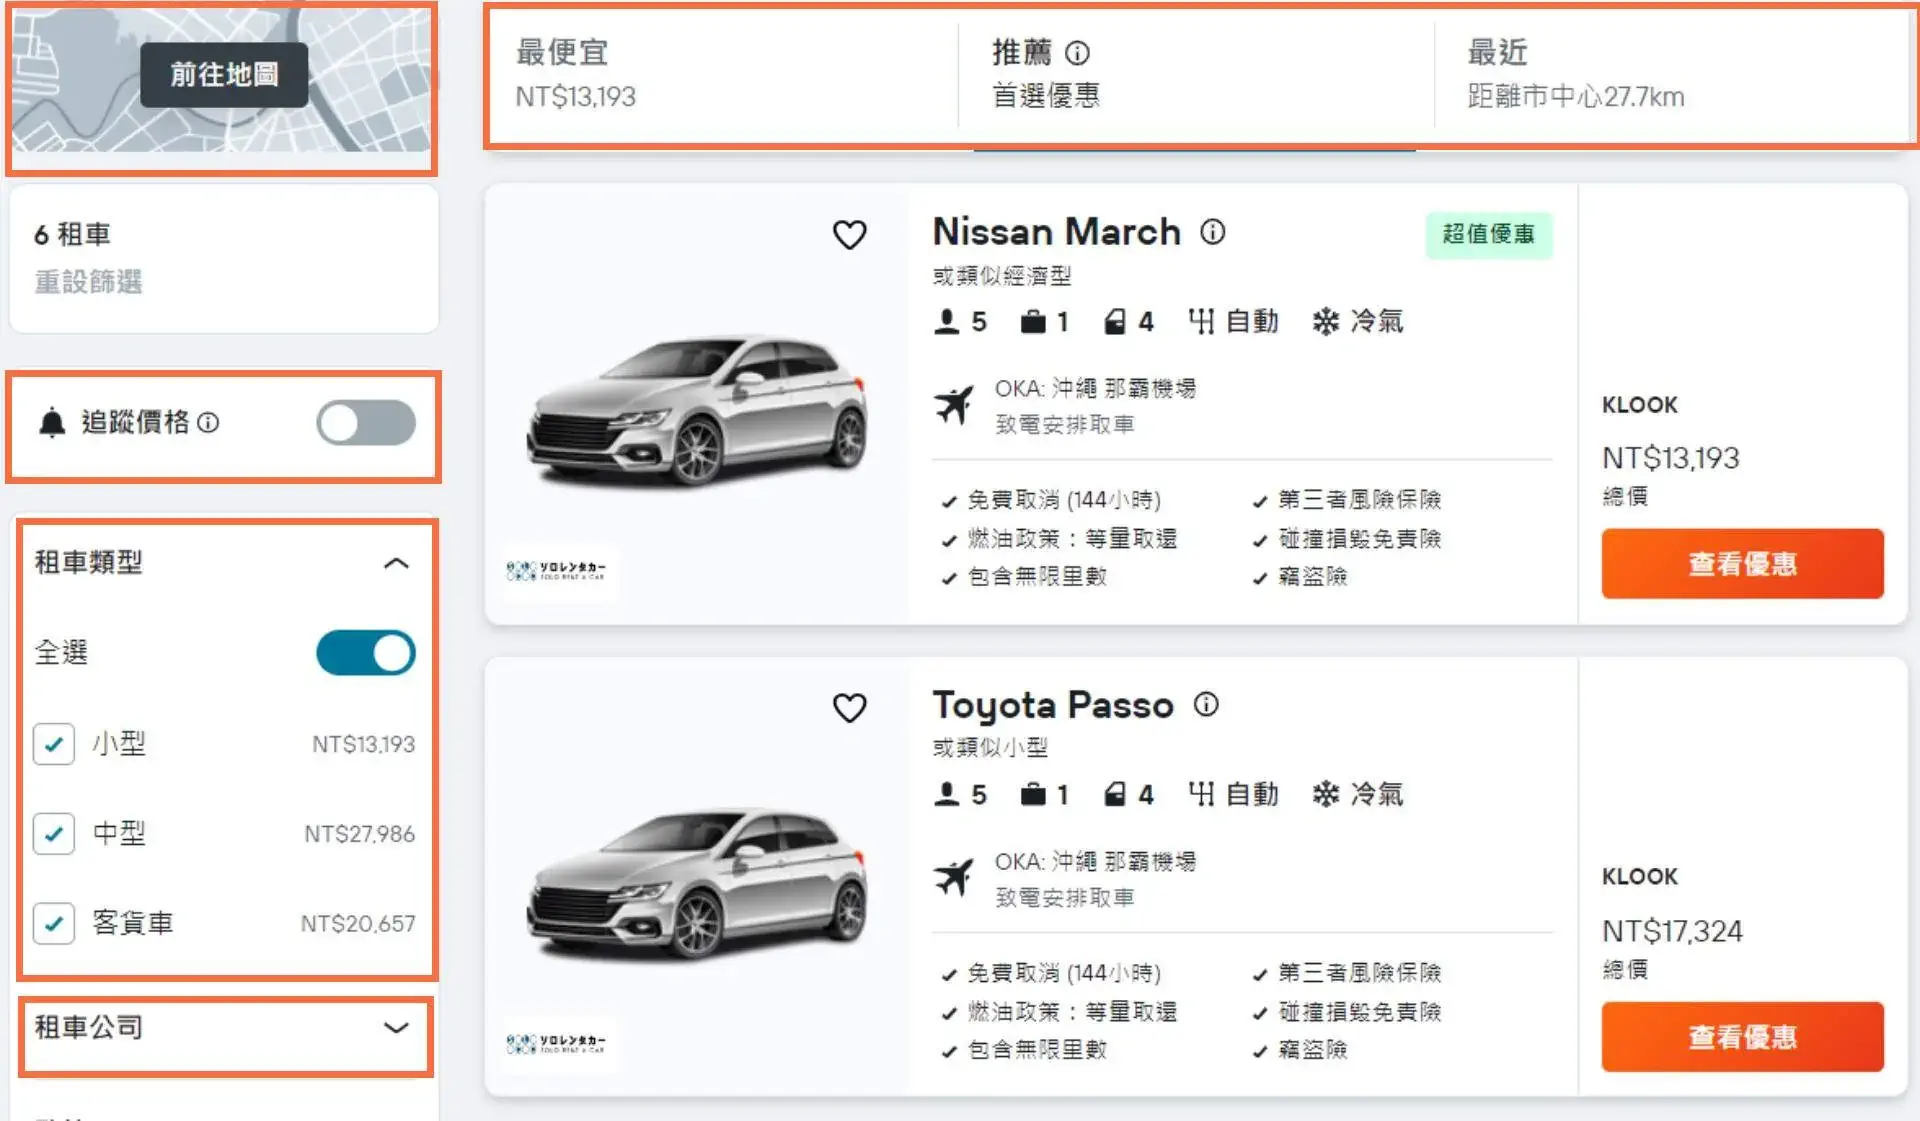Uncheck the 小型 car type filter

54,743
